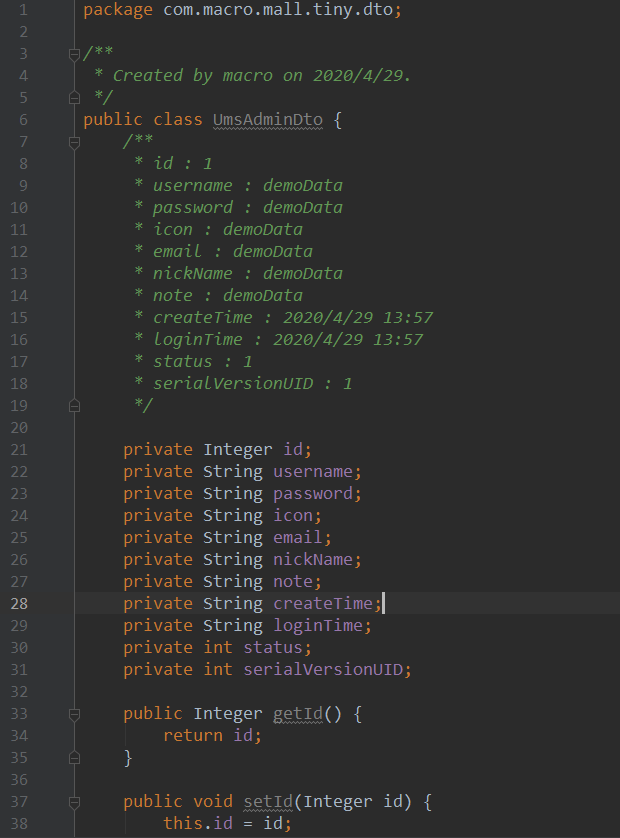Click the loginTime field identifier
The height and width of the screenshot is (838, 620).
pos(318,626)
